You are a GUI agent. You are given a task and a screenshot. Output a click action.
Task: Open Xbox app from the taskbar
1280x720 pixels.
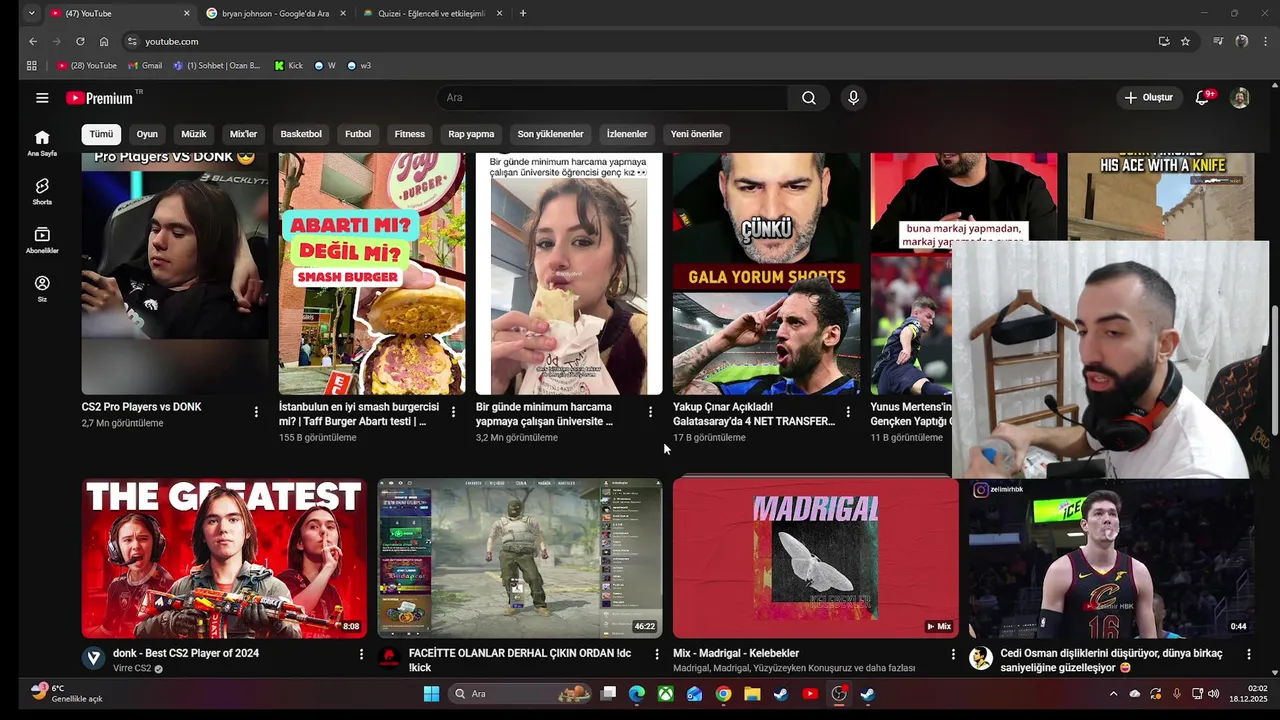(x=665, y=694)
